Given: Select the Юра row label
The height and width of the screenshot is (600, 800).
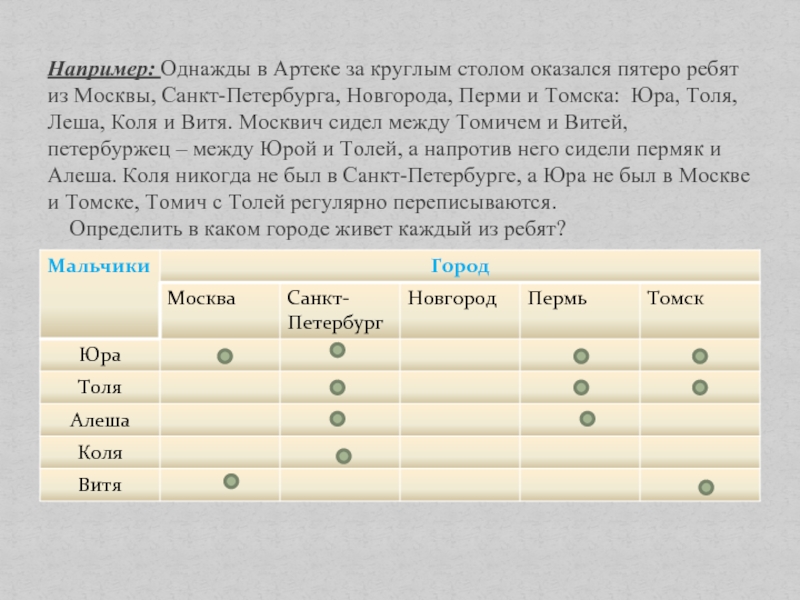Looking at the screenshot, I should [99, 355].
